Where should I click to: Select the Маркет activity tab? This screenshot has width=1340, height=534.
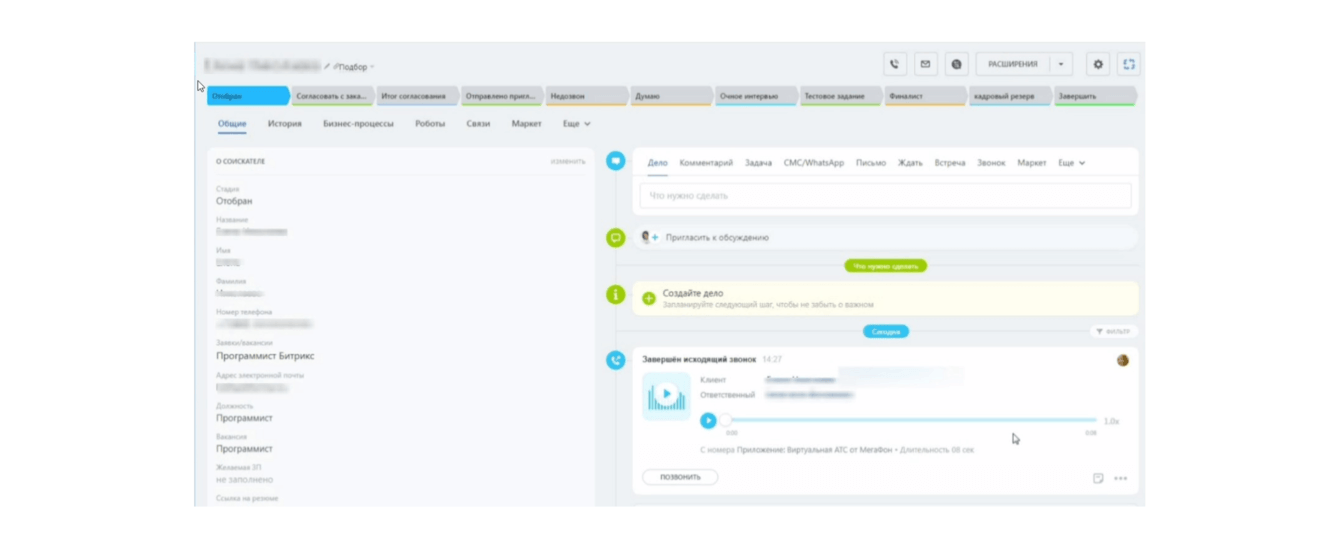pyautogui.click(x=1032, y=163)
